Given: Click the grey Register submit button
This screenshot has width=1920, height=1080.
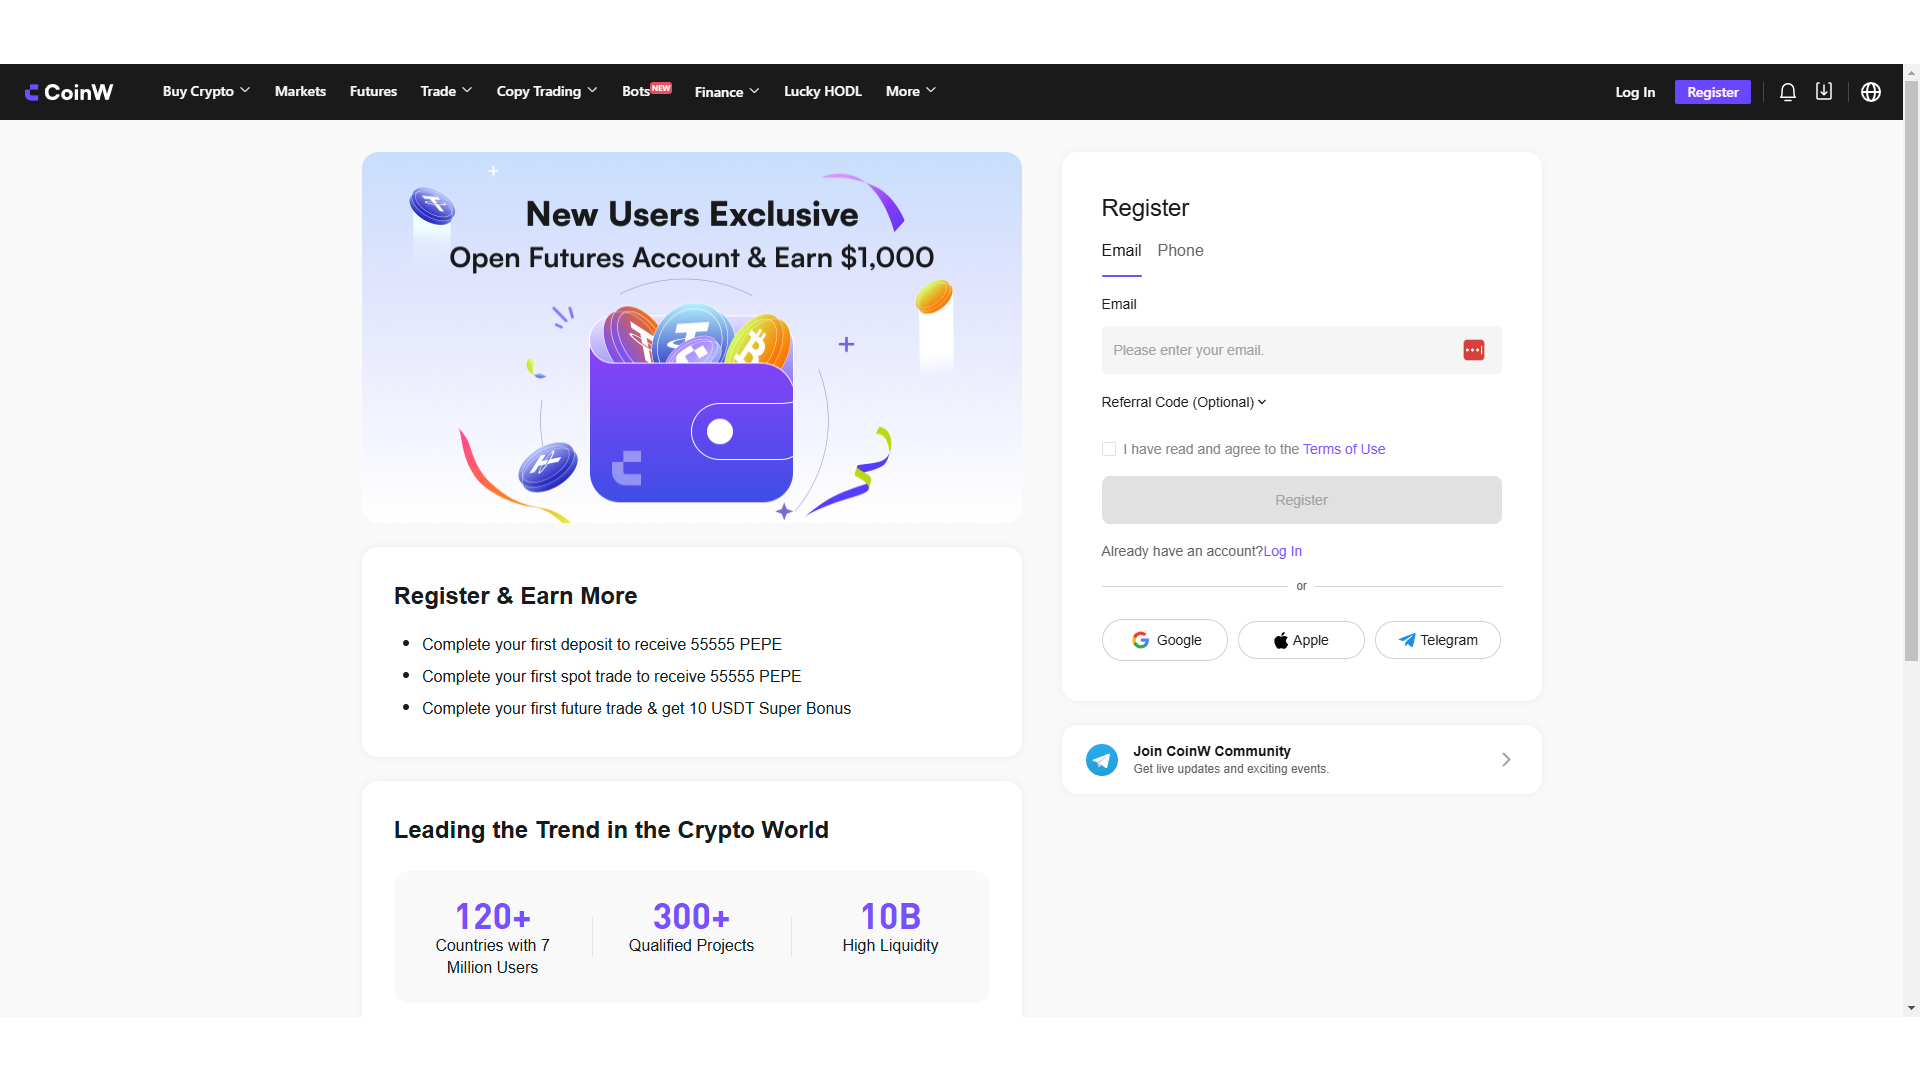Looking at the screenshot, I should 1301,500.
